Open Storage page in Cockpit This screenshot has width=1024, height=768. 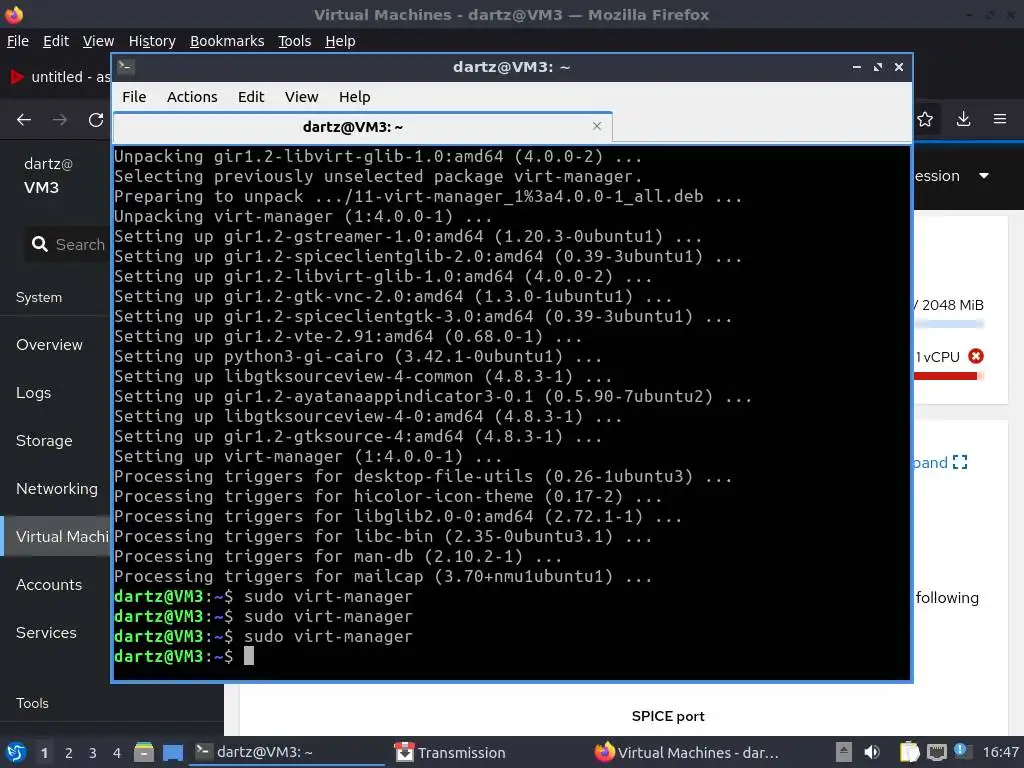44,441
